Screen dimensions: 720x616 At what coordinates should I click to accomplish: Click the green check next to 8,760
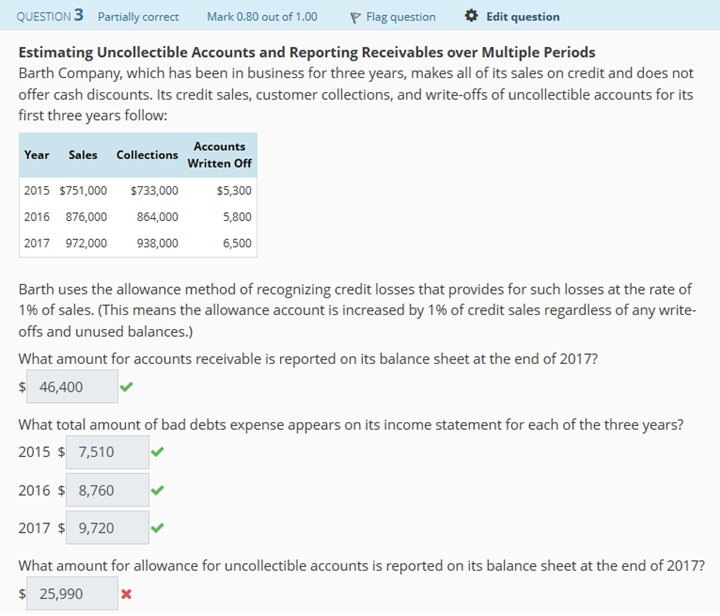coord(157,490)
